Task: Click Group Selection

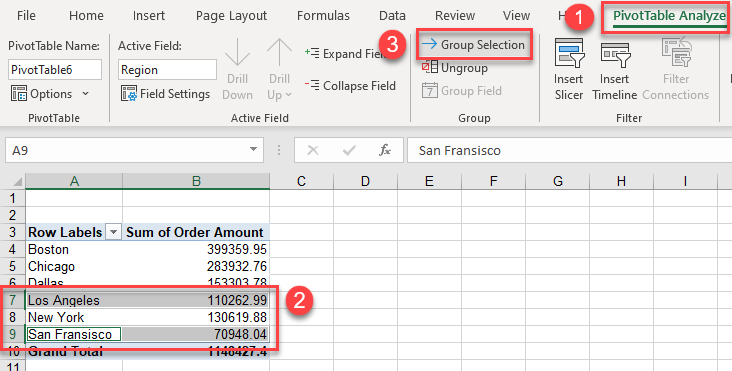Action: [473, 45]
